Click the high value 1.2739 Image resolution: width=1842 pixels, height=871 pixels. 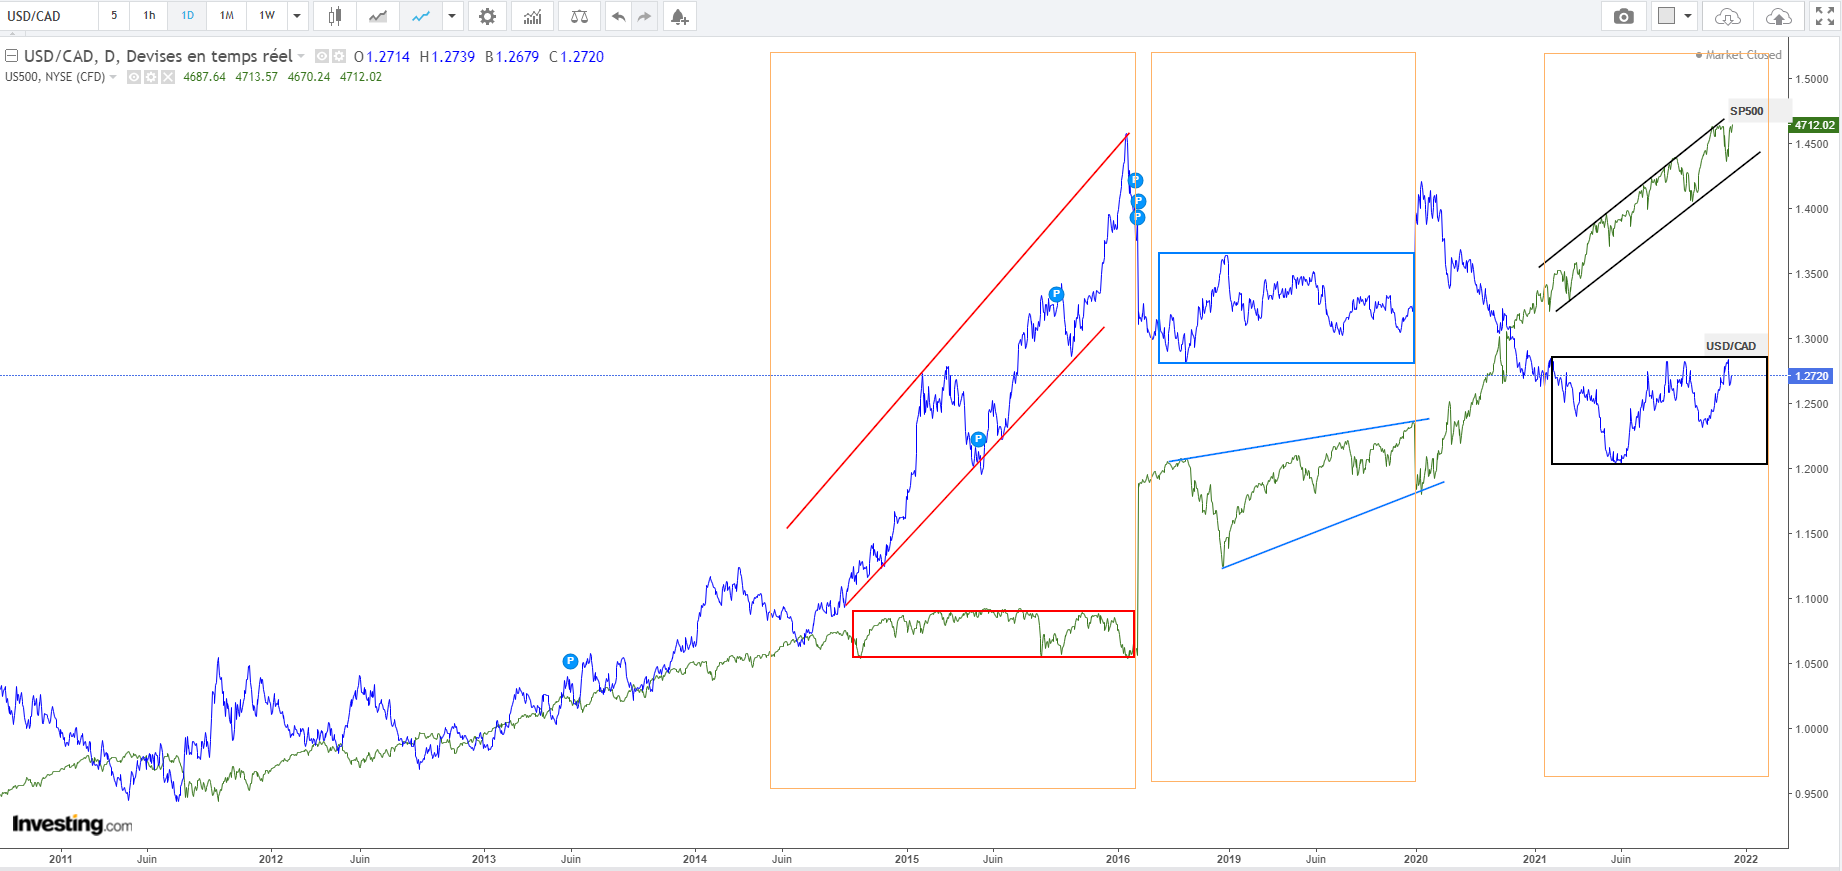[453, 57]
